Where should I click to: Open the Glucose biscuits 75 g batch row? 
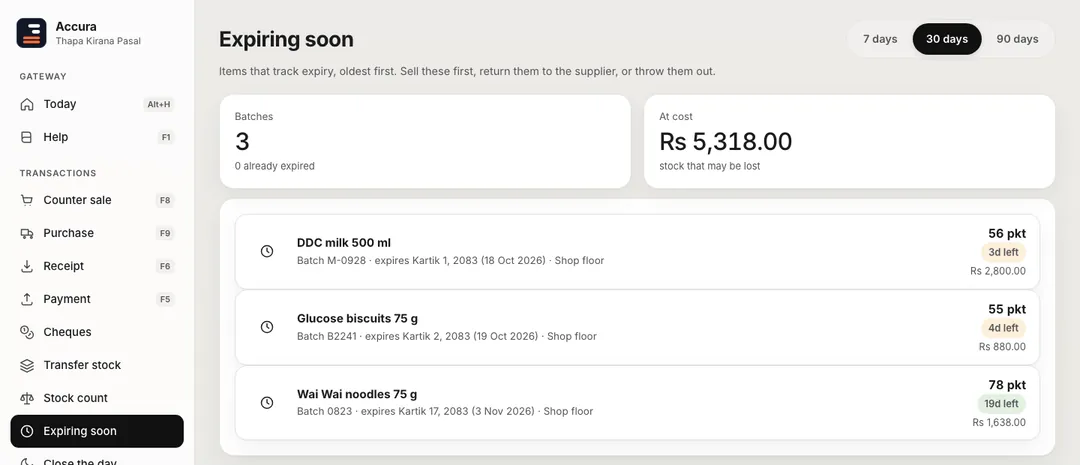[637, 327]
